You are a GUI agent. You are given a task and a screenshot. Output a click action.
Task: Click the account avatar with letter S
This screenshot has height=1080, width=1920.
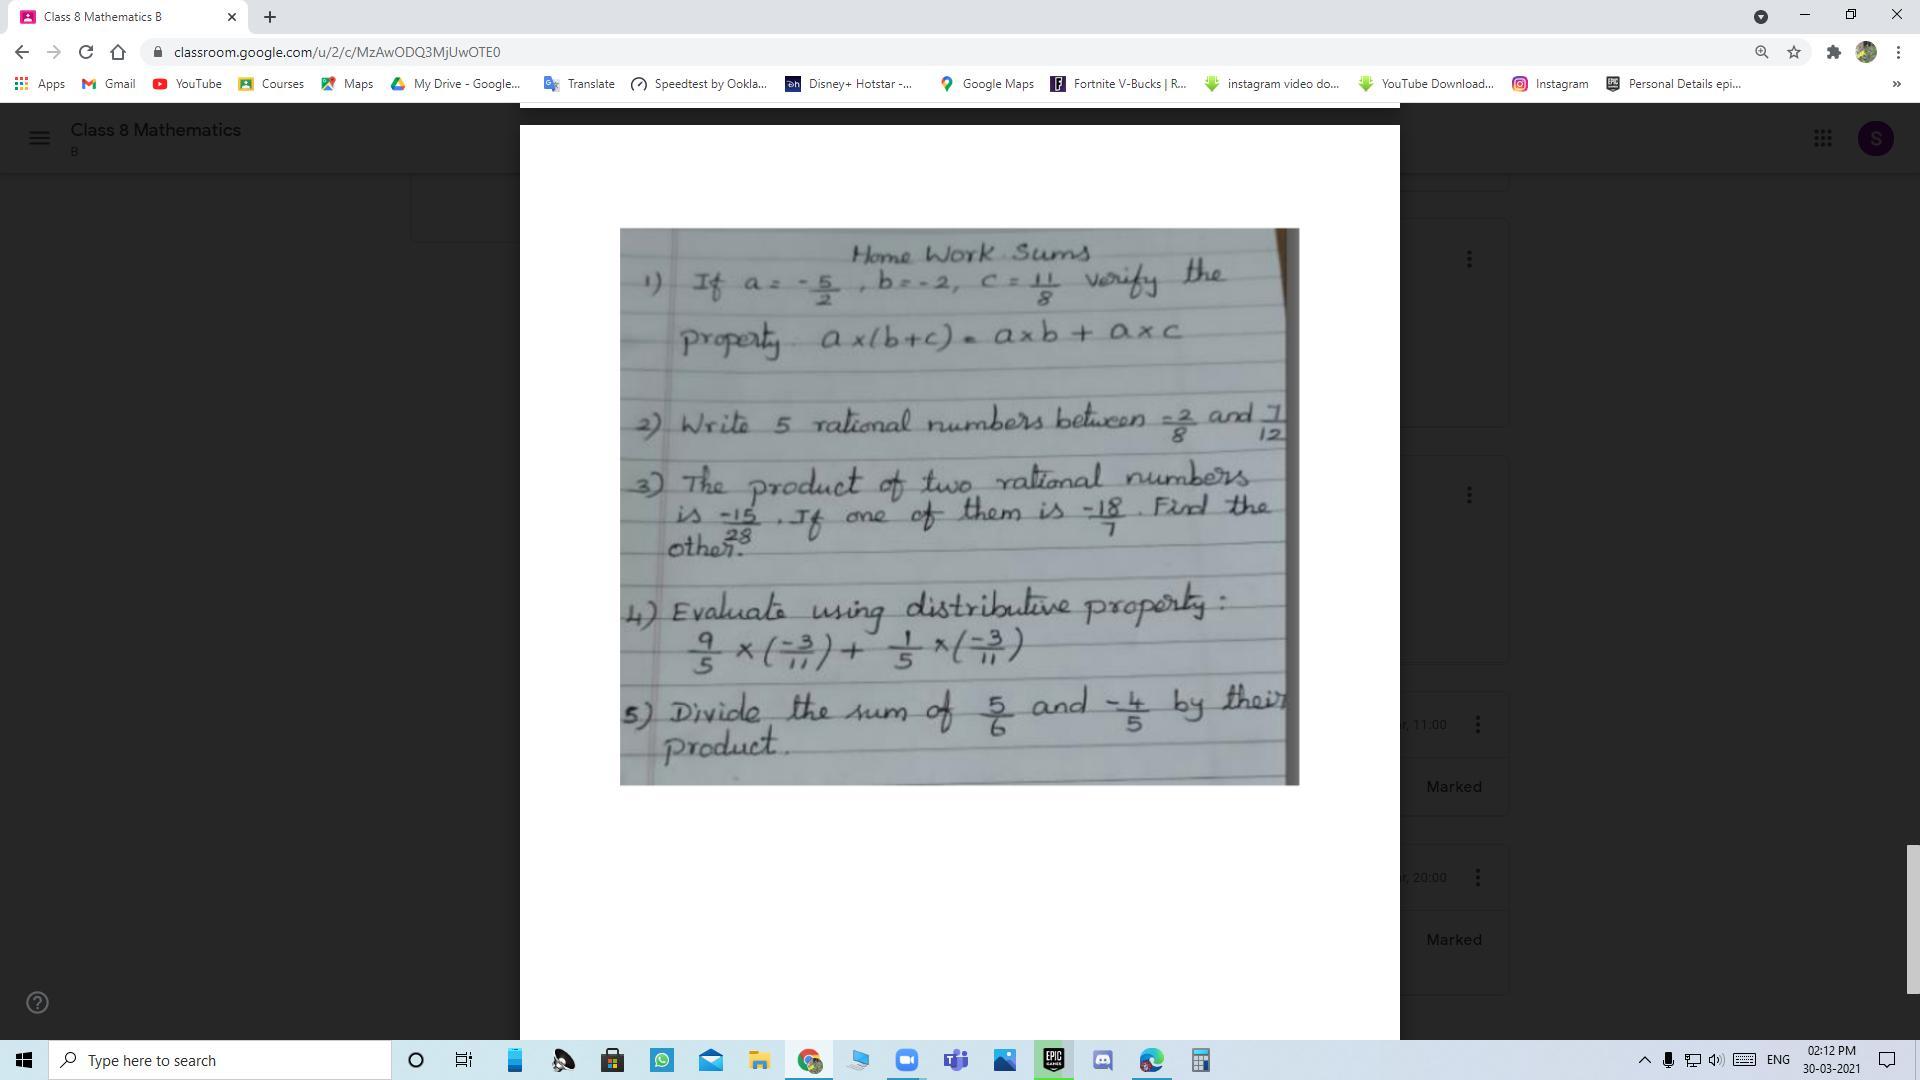[1875, 138]
